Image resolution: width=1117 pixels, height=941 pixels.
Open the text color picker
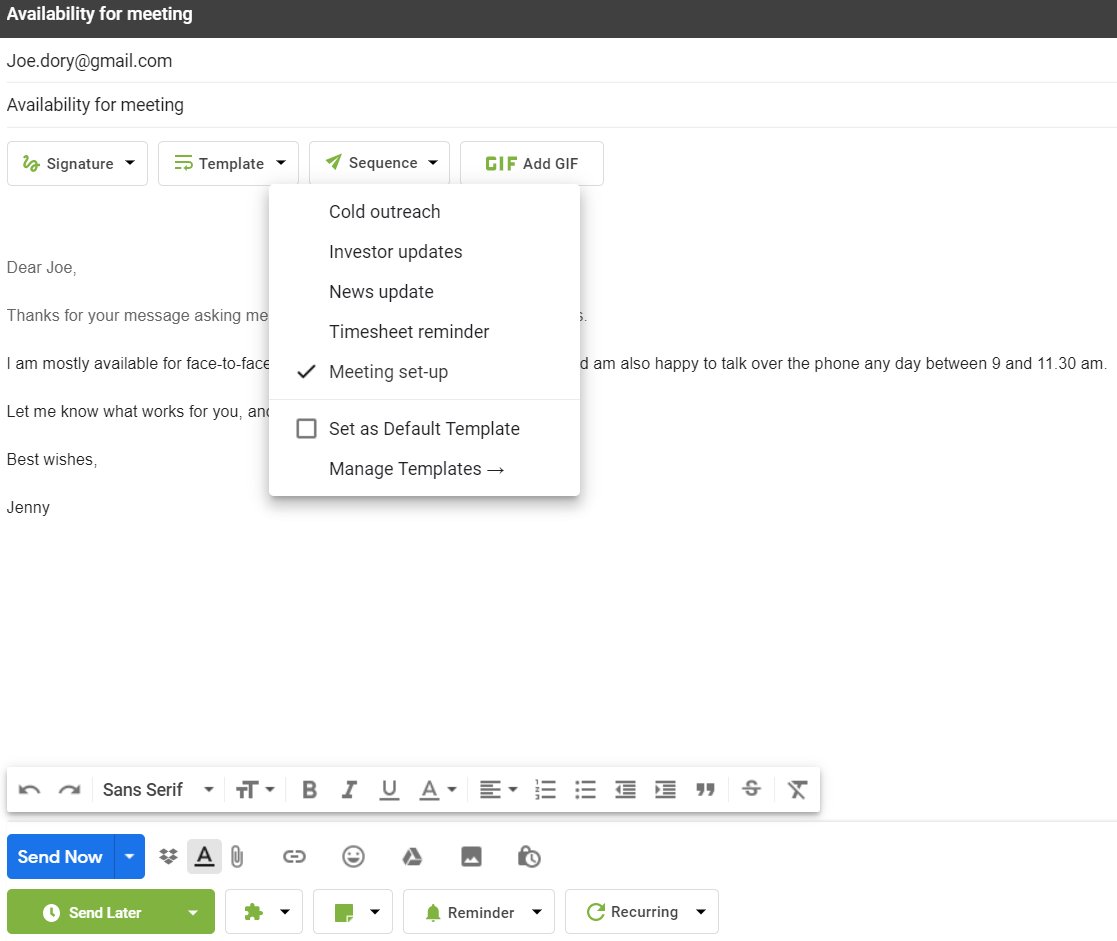pos(437,790)
